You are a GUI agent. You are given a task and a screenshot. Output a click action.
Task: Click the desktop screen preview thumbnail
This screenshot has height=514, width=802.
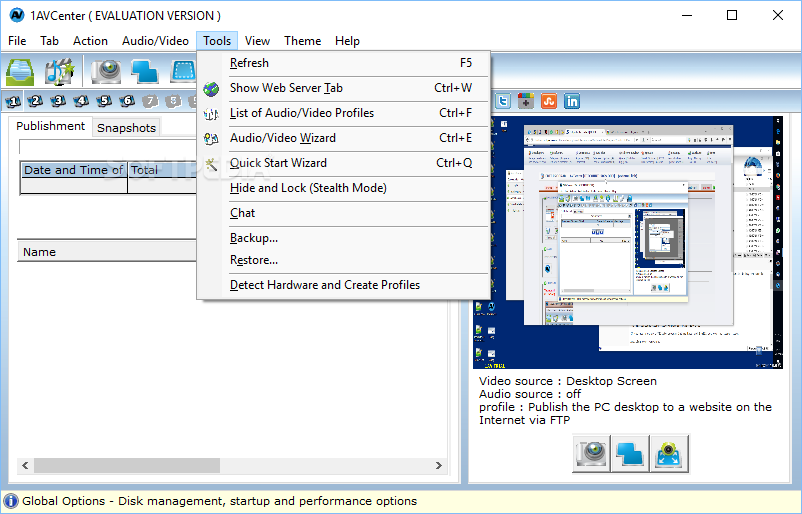[x=628, y=242]
